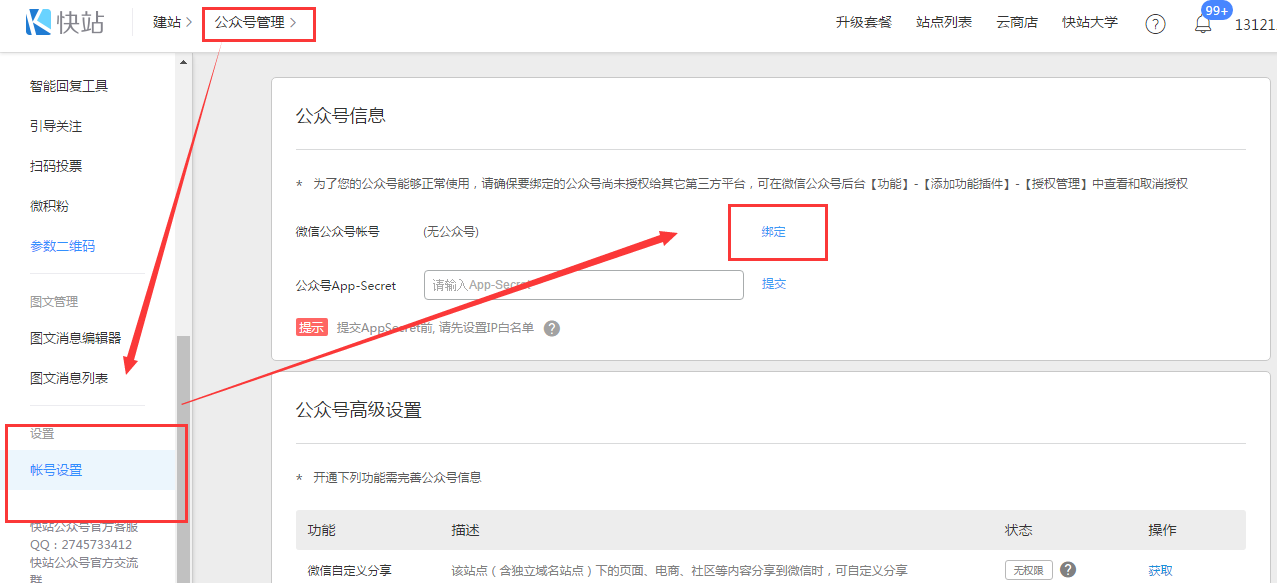Select 帐号设置 in the sidebar
The width and height of the screenshot is (1277, 583).
[x=56, y=470]
